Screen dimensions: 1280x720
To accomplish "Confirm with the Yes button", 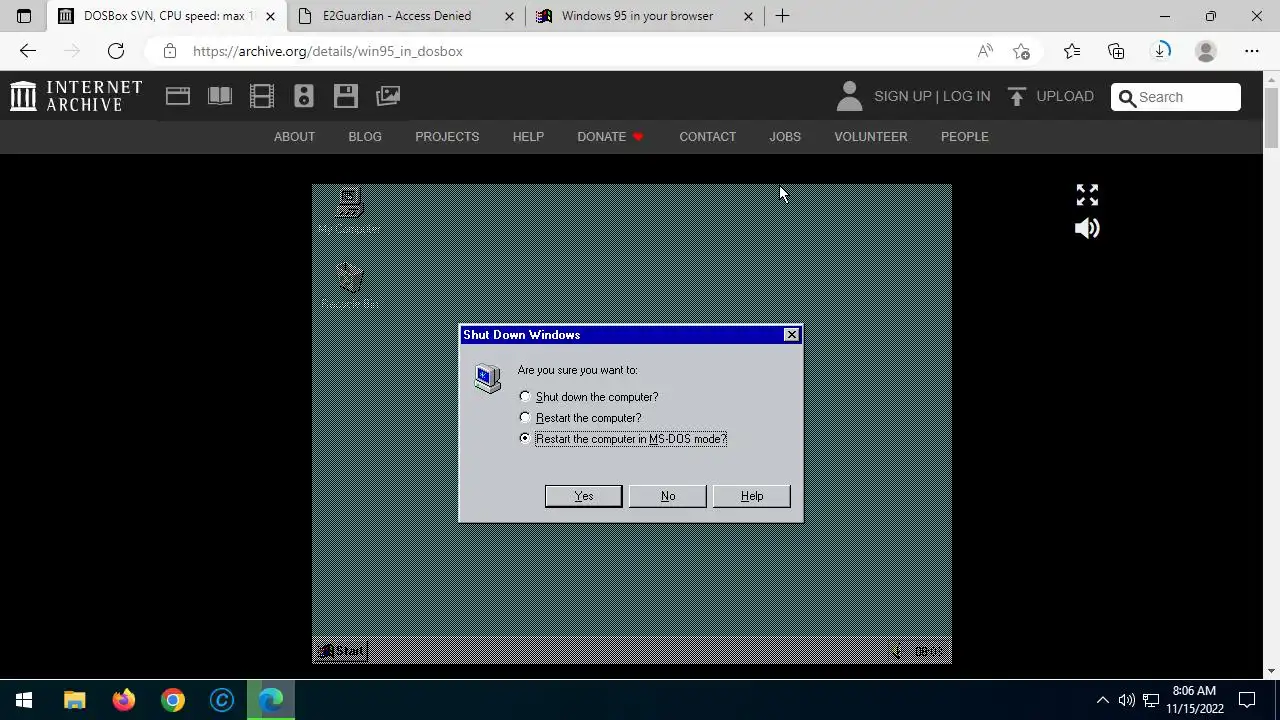I will coord(583,496).
